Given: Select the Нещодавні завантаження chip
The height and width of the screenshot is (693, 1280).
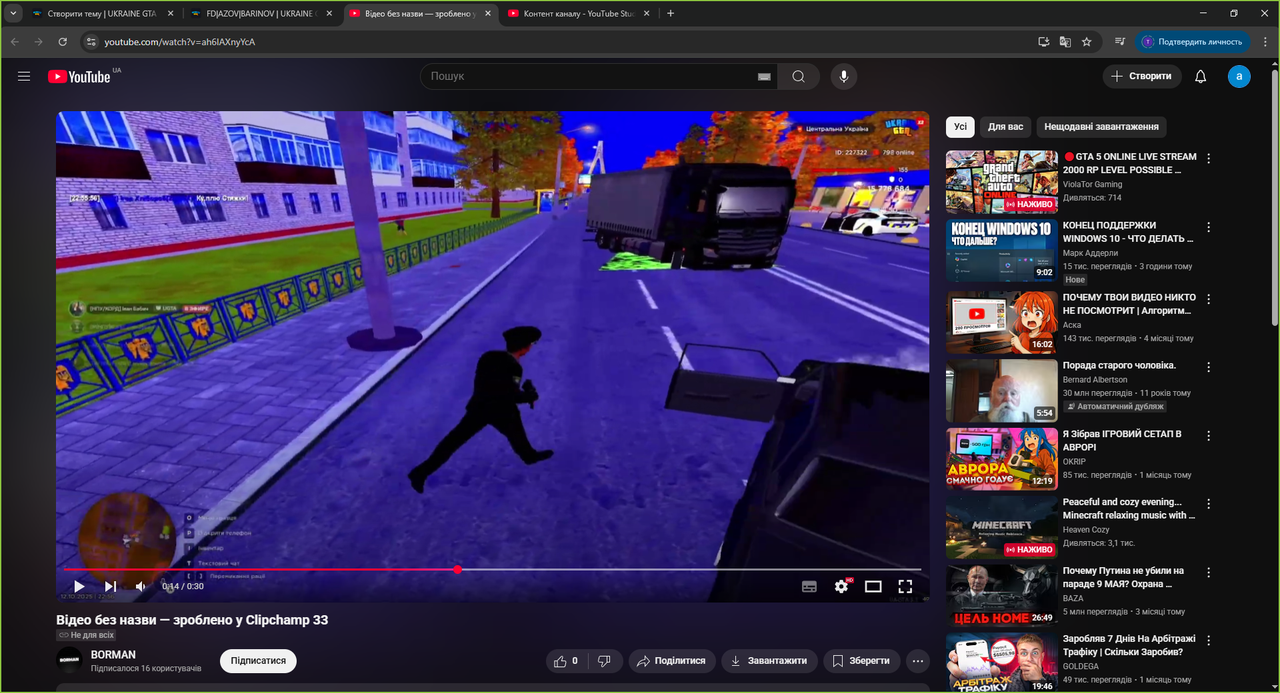Looking at the screenshot, I should point(1101,127).
